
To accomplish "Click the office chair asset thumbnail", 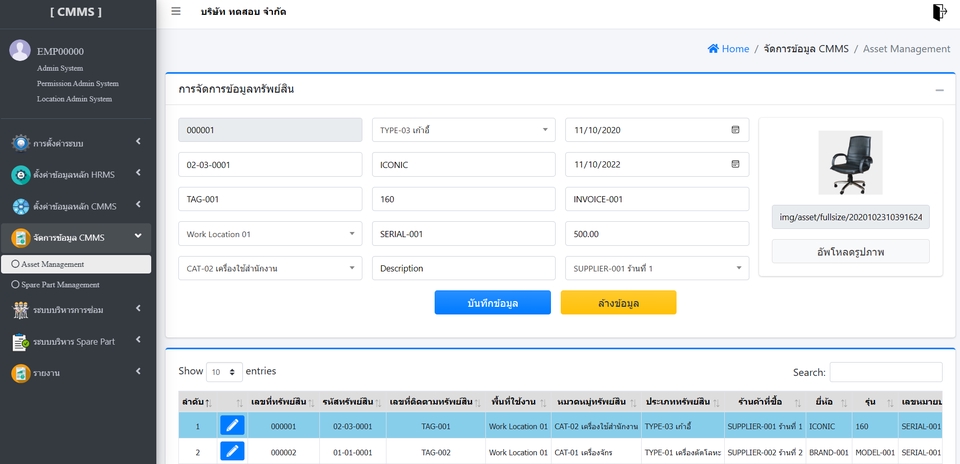I will point(850,162).
